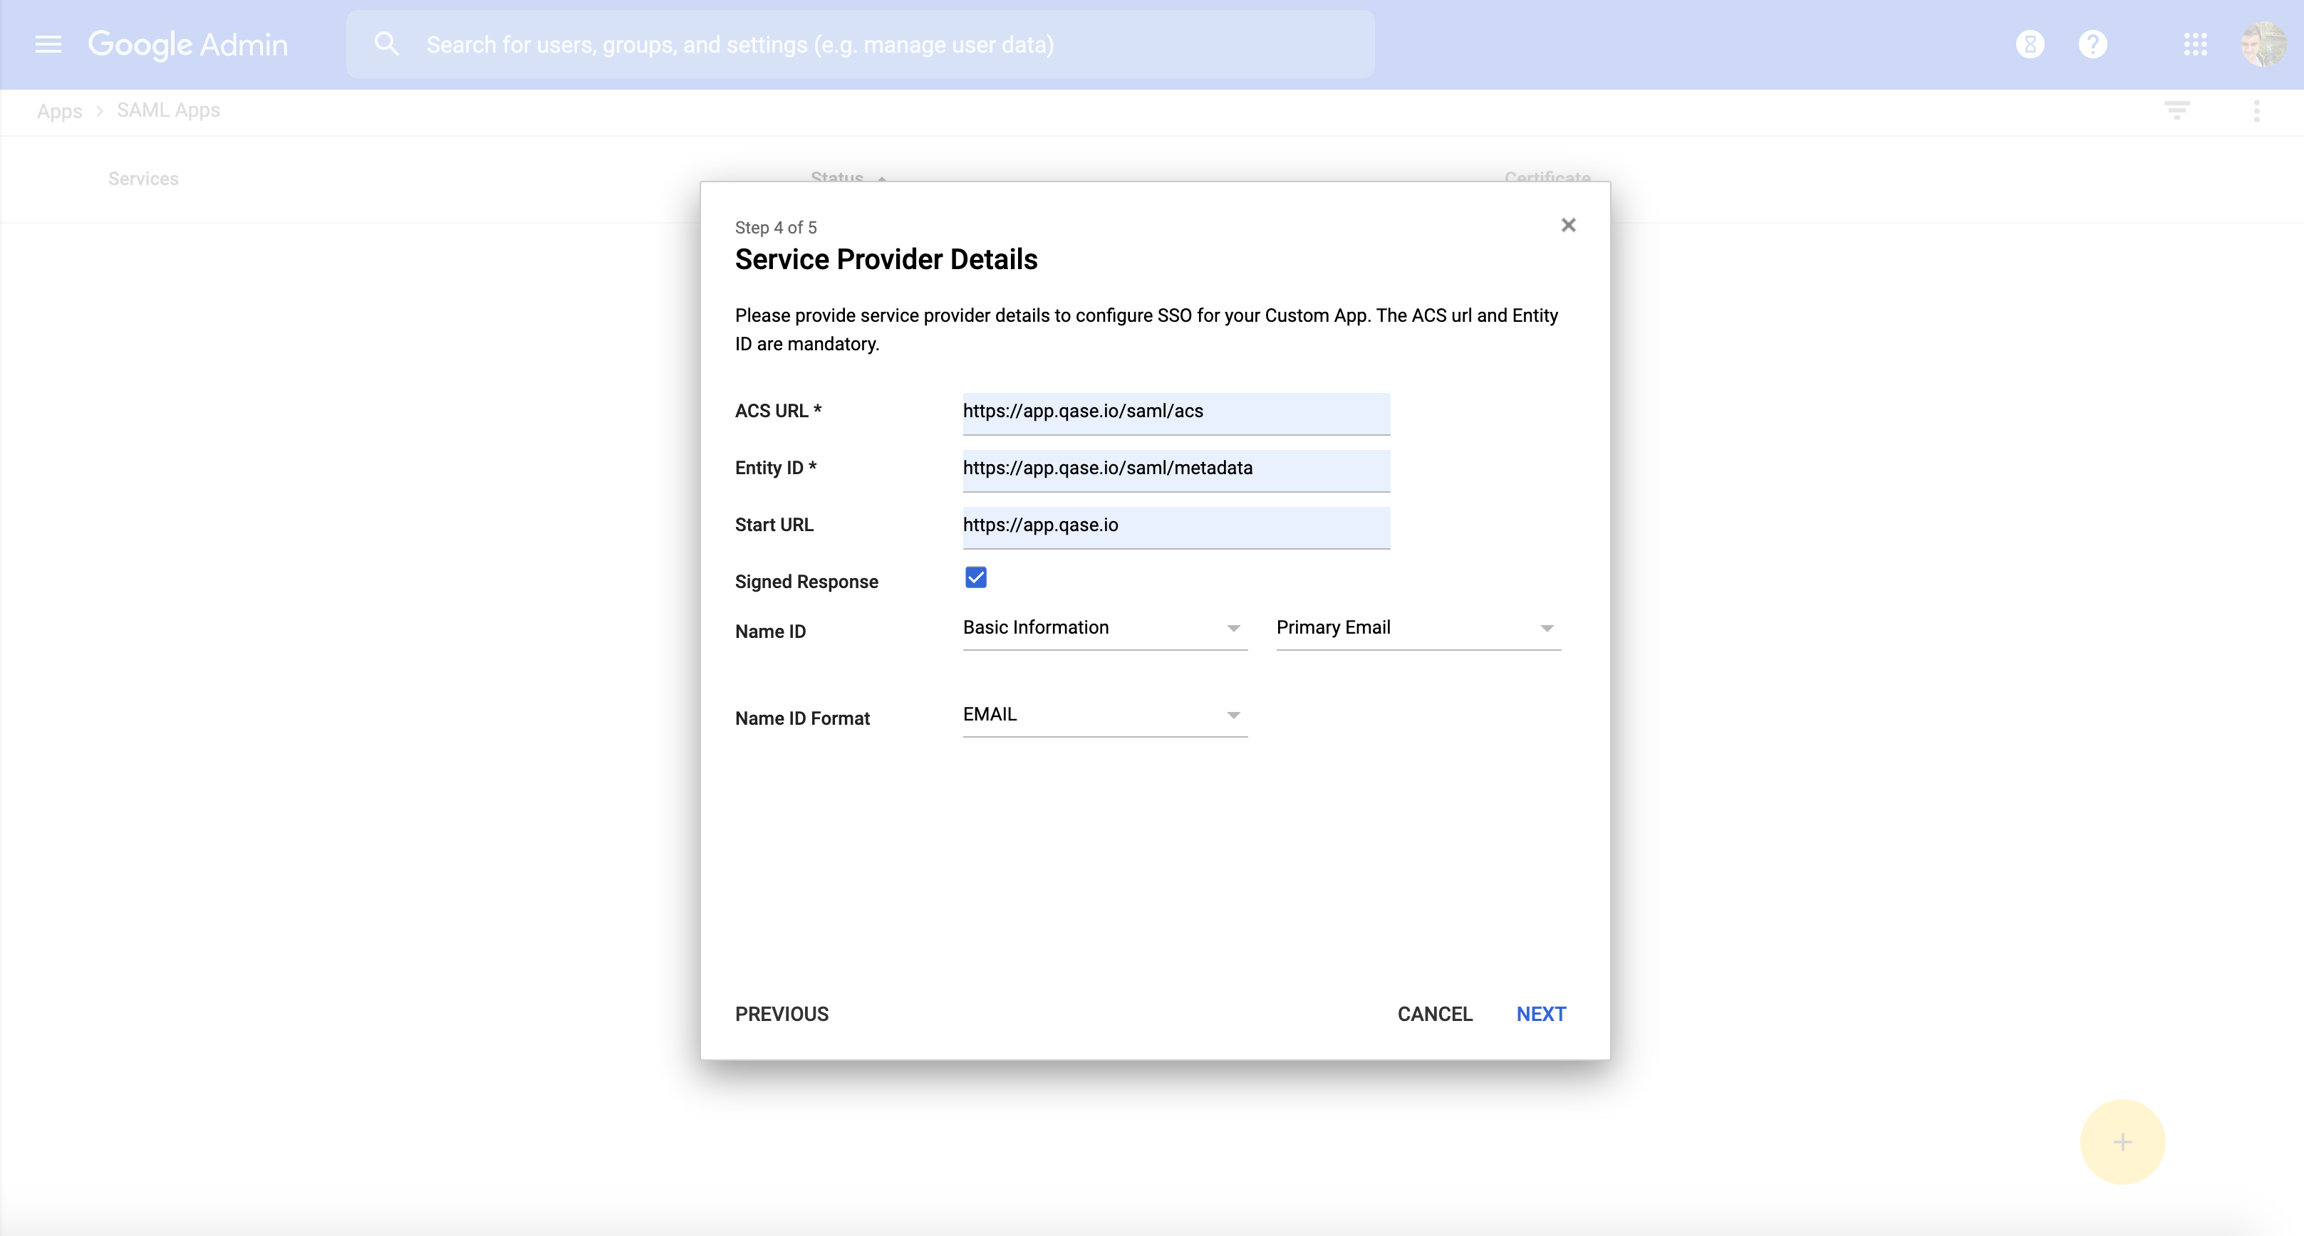Open the Name ID Format EMAIL dropdown
Image resolution: width=2304 pixels, height=1236 pixels.
pyautogui.click(x=1104, y=715)
